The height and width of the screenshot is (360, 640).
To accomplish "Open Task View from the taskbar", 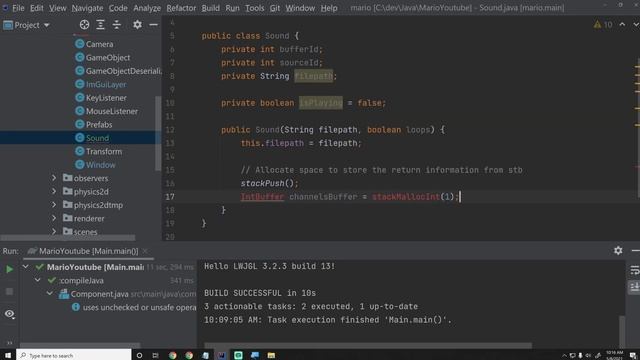I will (156, 356).
